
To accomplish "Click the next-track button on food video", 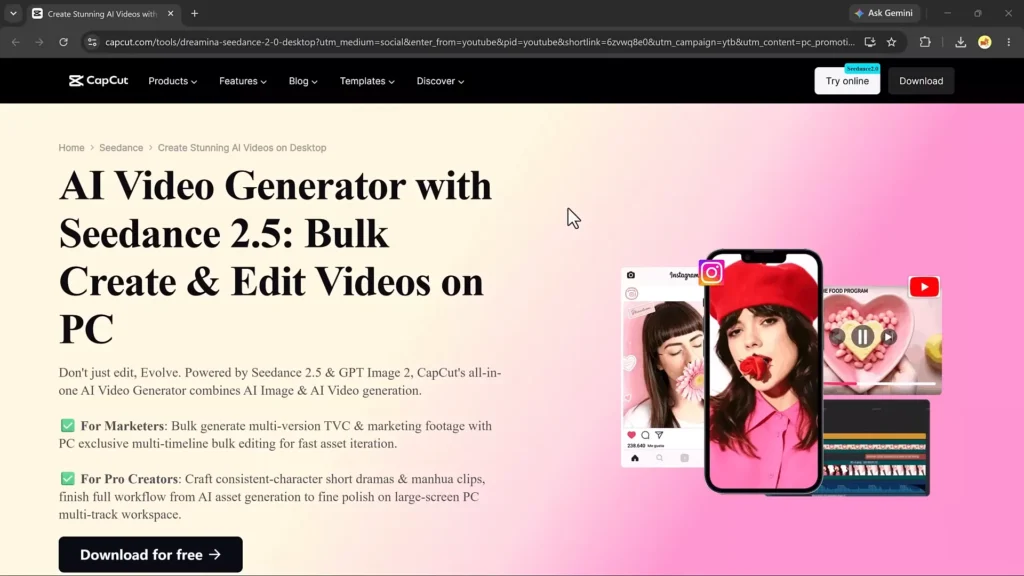I will (x=888, y=337).
